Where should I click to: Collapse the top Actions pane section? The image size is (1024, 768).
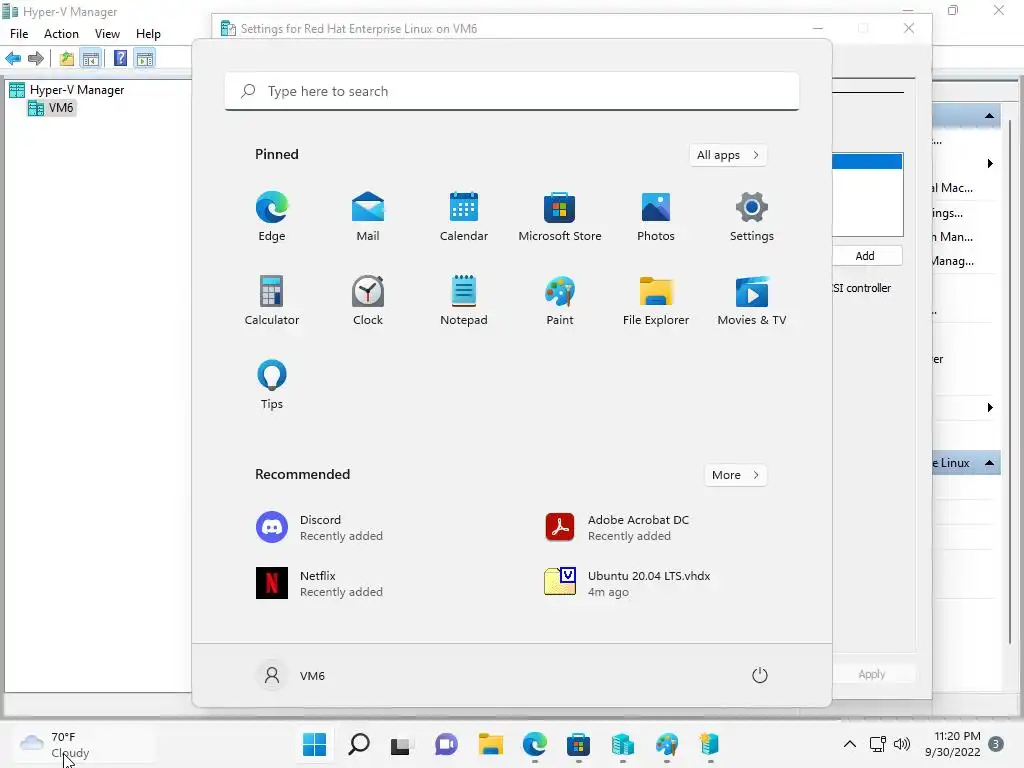point(989,116)
